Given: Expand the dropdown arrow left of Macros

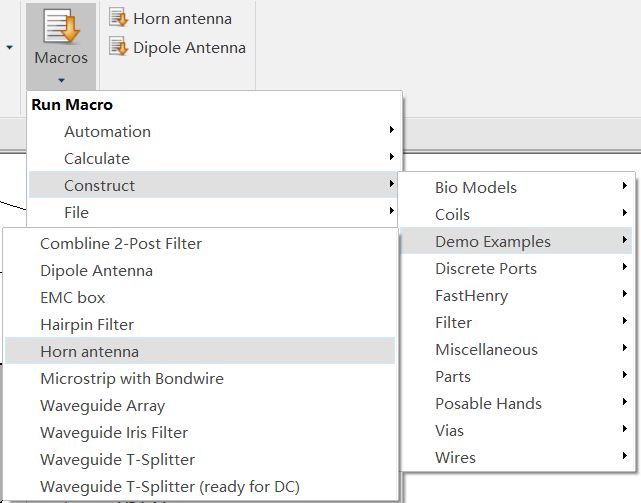Looking at the screenshot, I should (x=9, y=48).
